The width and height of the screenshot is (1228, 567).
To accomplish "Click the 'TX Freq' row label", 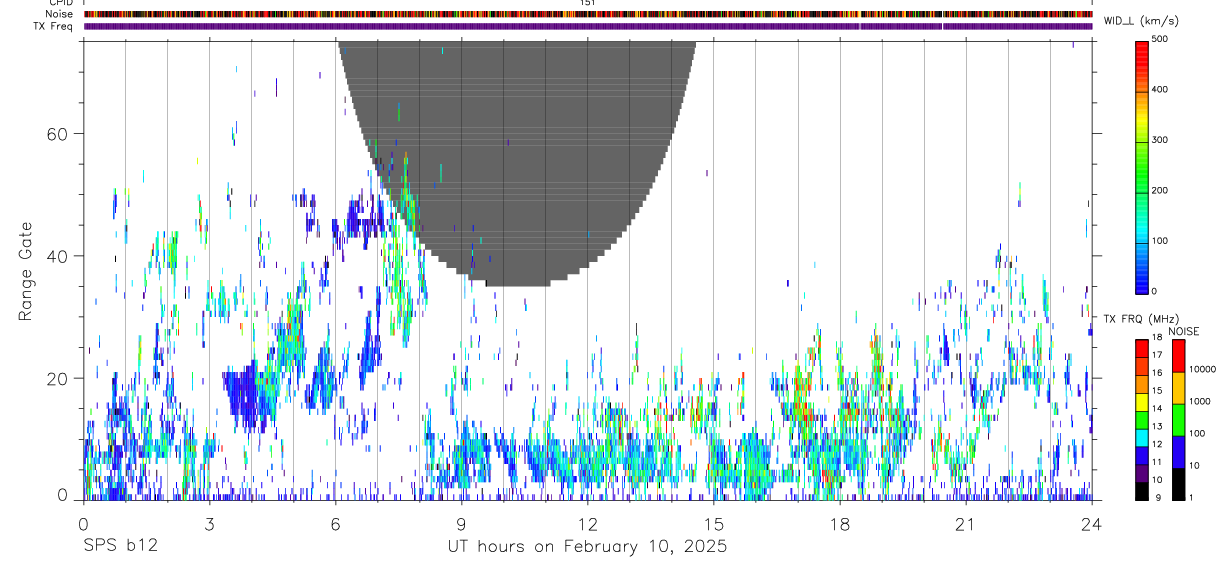I will 54,26.
